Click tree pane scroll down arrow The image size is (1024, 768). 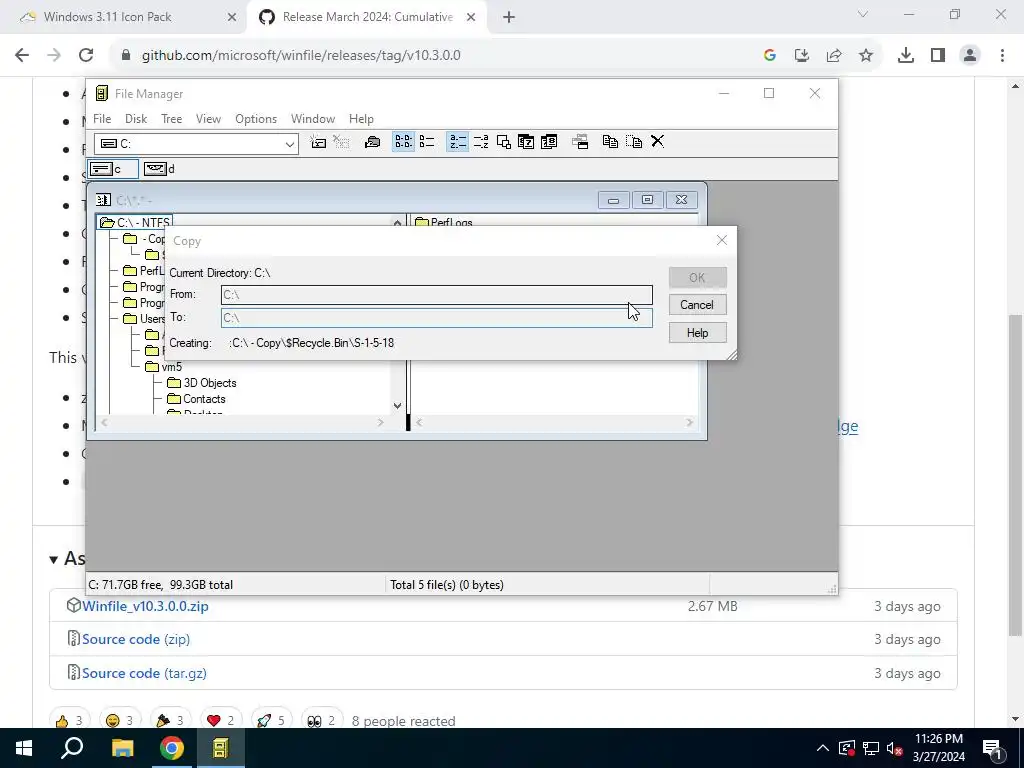tap(397, 406)
